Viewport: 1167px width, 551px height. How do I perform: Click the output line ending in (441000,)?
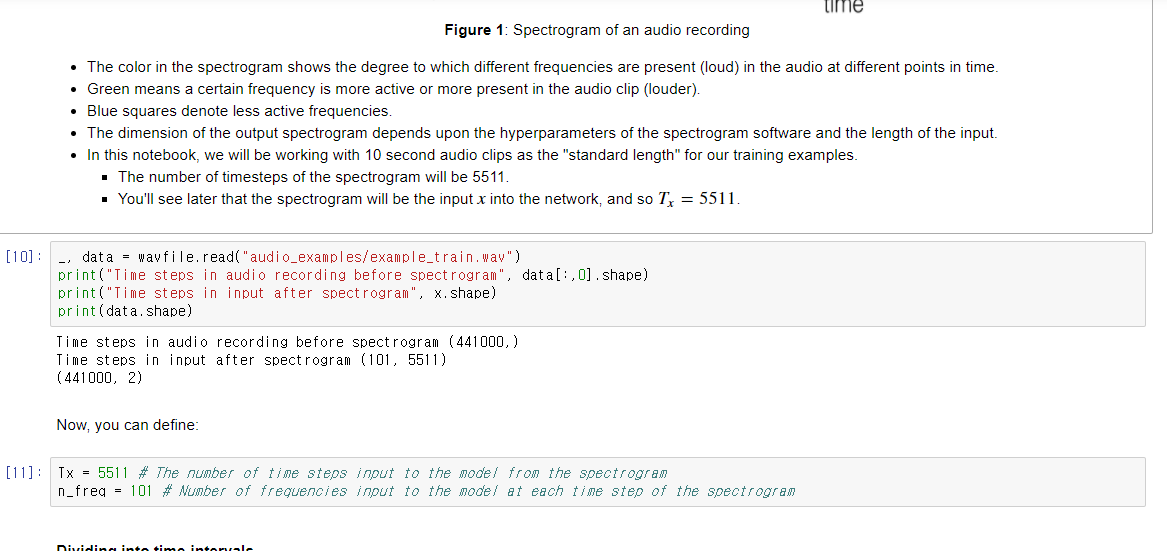pyautogui.click(x=287, y=342)
